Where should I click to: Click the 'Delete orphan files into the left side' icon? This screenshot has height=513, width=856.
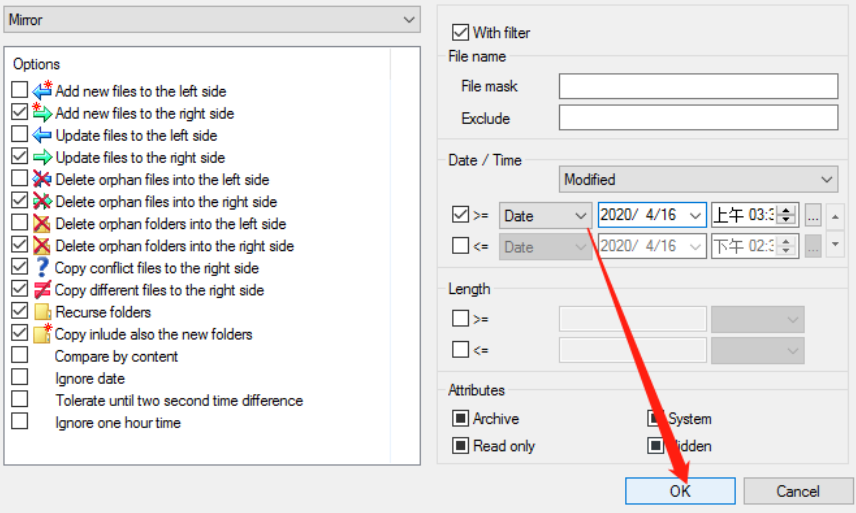[x=42, y=179]
